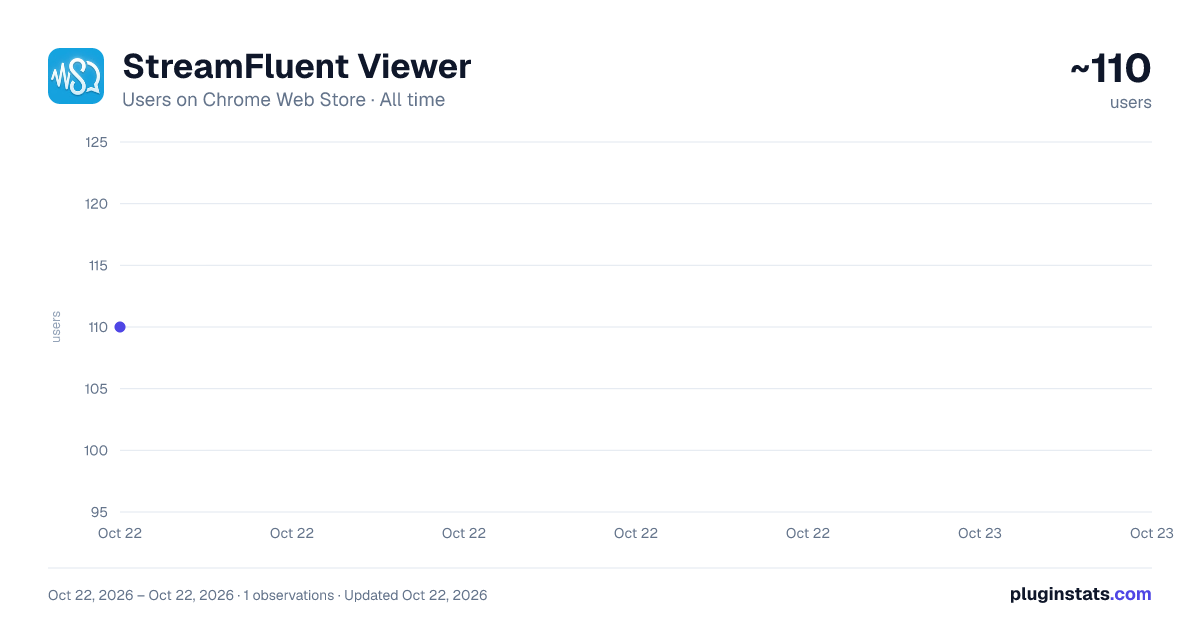Select the 'Users on Chrome Web Store · All time' subtitle
Viewport: 1200px width, 630px height.
pyautogui.click(x=283, y=100)
